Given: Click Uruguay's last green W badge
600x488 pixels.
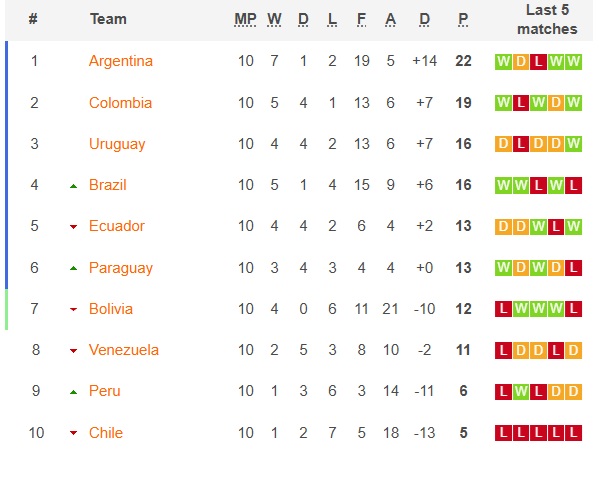Looking at the screenshot, I should point(573,144).
